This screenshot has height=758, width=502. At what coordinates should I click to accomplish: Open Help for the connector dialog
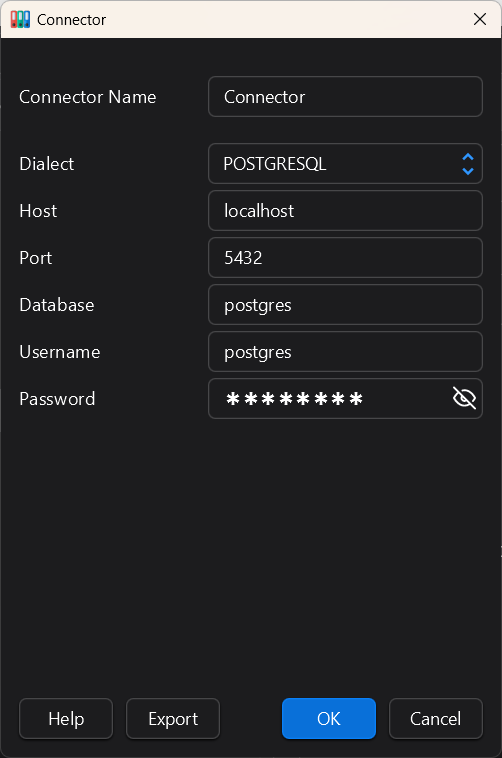point(66,718)
